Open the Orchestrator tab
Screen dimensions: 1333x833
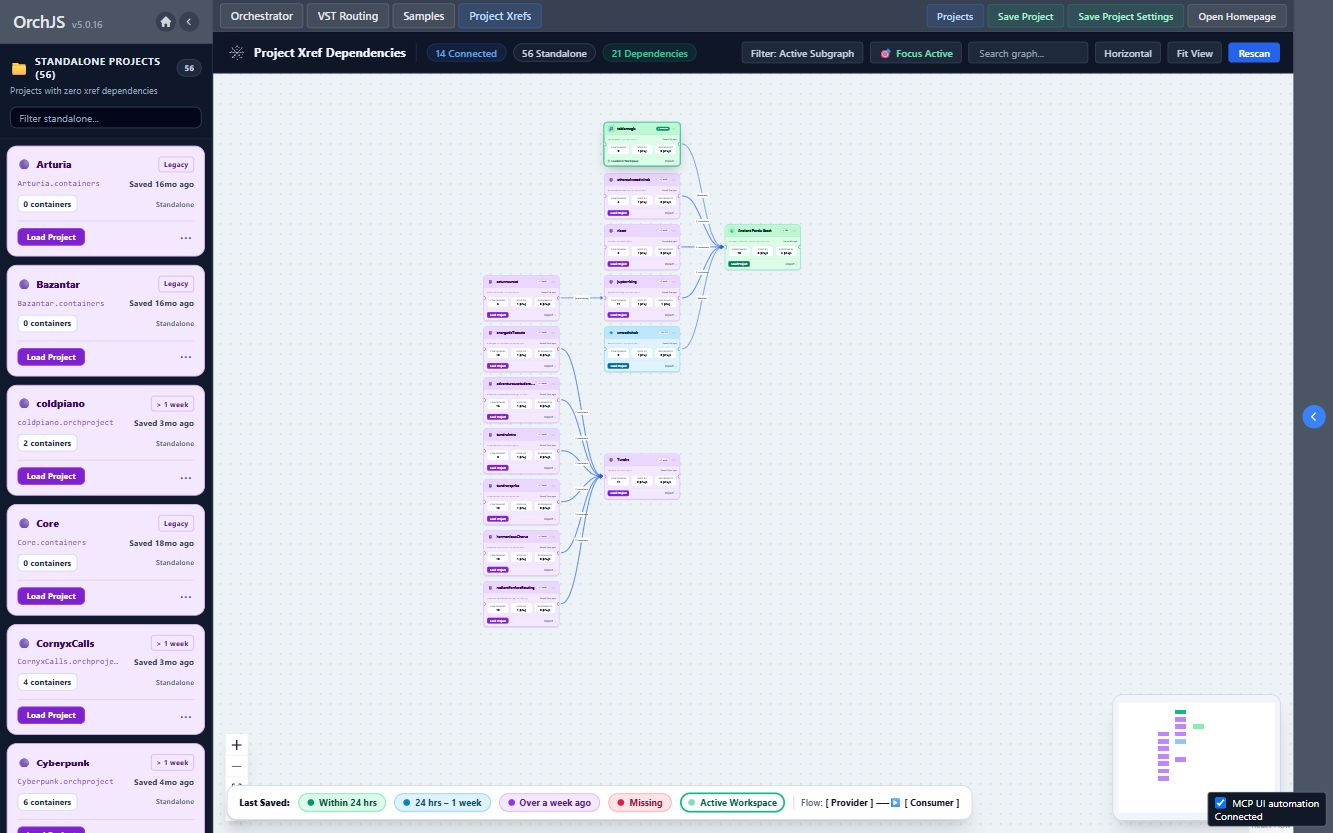[x=262, y=16]
